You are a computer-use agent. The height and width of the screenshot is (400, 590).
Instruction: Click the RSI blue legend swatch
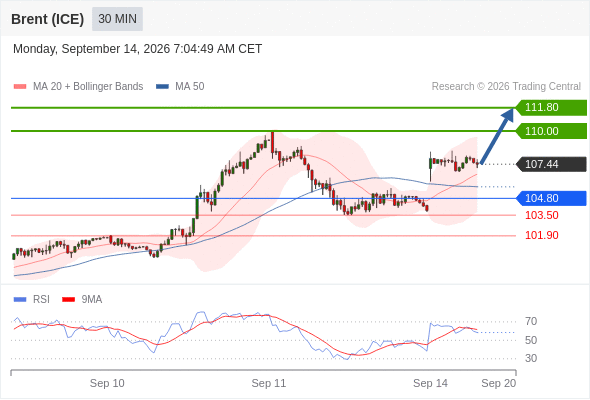[x=20, y=300]
